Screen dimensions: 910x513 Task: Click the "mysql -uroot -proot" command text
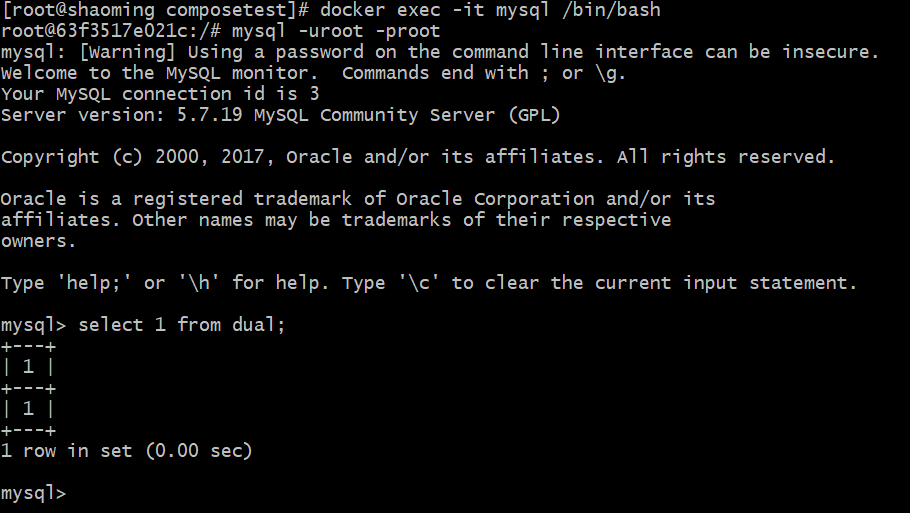coord(336,31)
